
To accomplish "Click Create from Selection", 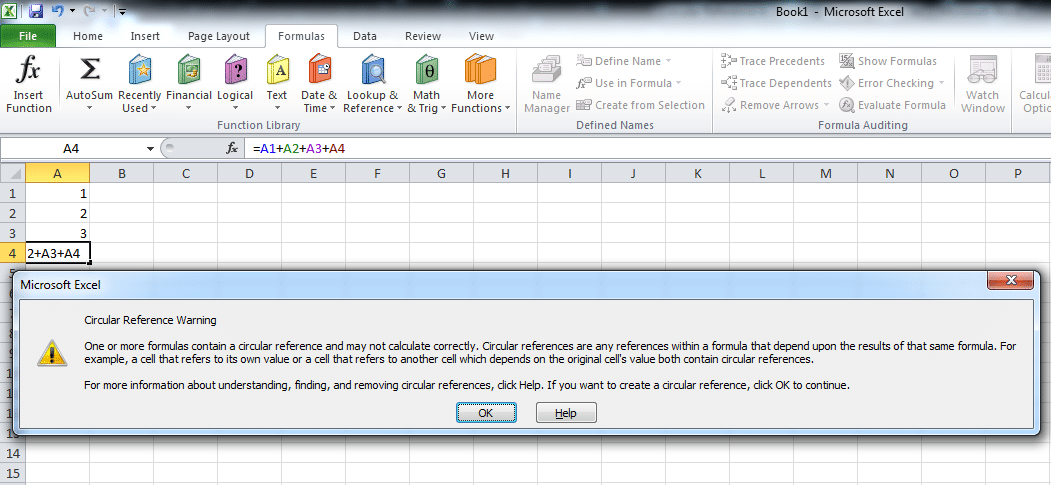I will (x=640, y=105).
